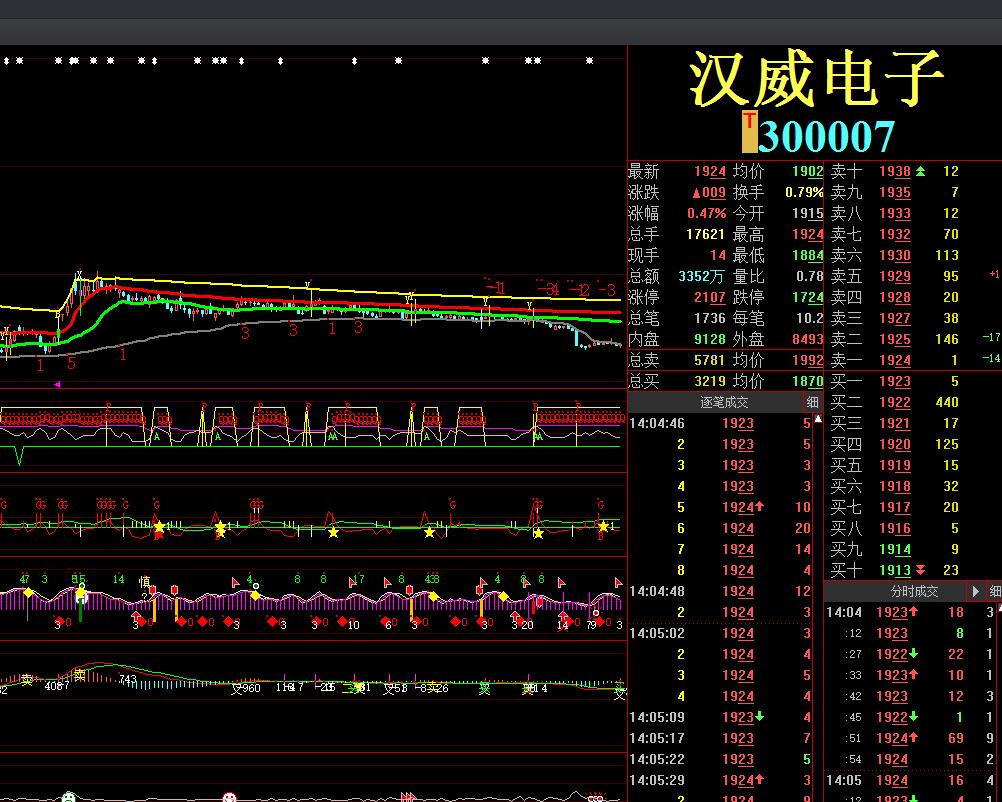Click the 细 button beside 分时成交

(994, 591)
